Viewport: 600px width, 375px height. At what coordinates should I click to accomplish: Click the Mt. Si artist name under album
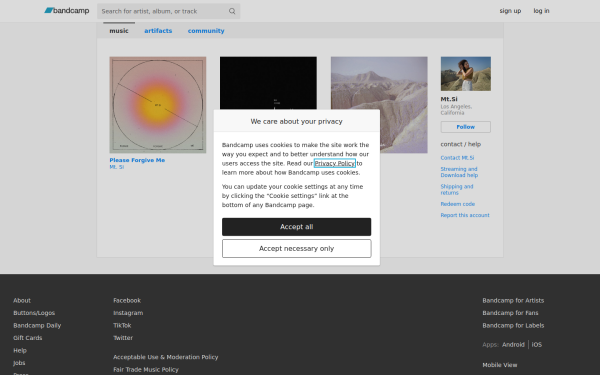117,167
